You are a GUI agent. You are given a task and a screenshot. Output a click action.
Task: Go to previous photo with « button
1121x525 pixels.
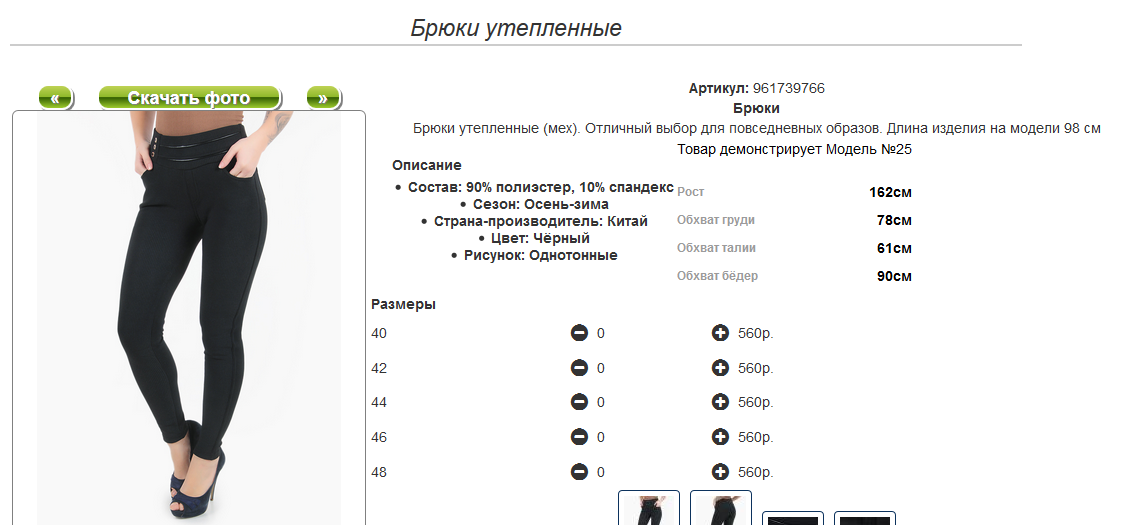tap(55, 97)
